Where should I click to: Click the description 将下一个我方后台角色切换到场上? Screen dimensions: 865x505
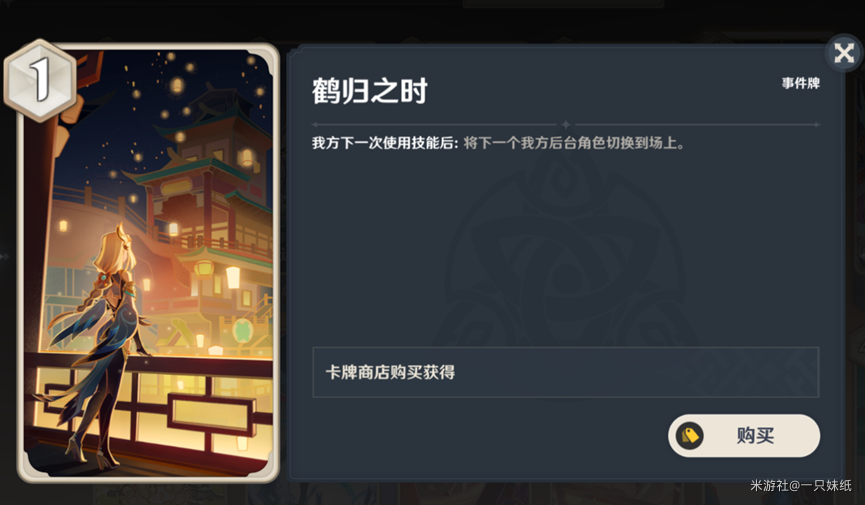coord(574,143)
